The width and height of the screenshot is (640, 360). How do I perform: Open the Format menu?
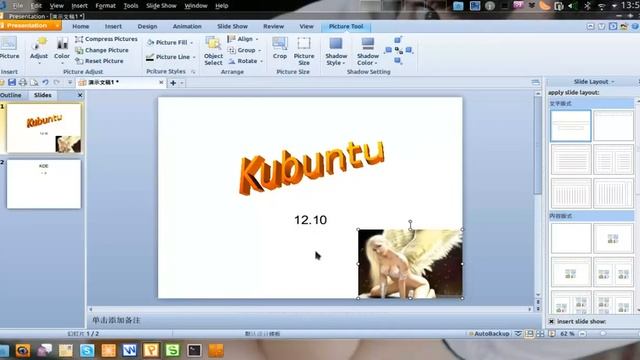(x=105, y=6)
